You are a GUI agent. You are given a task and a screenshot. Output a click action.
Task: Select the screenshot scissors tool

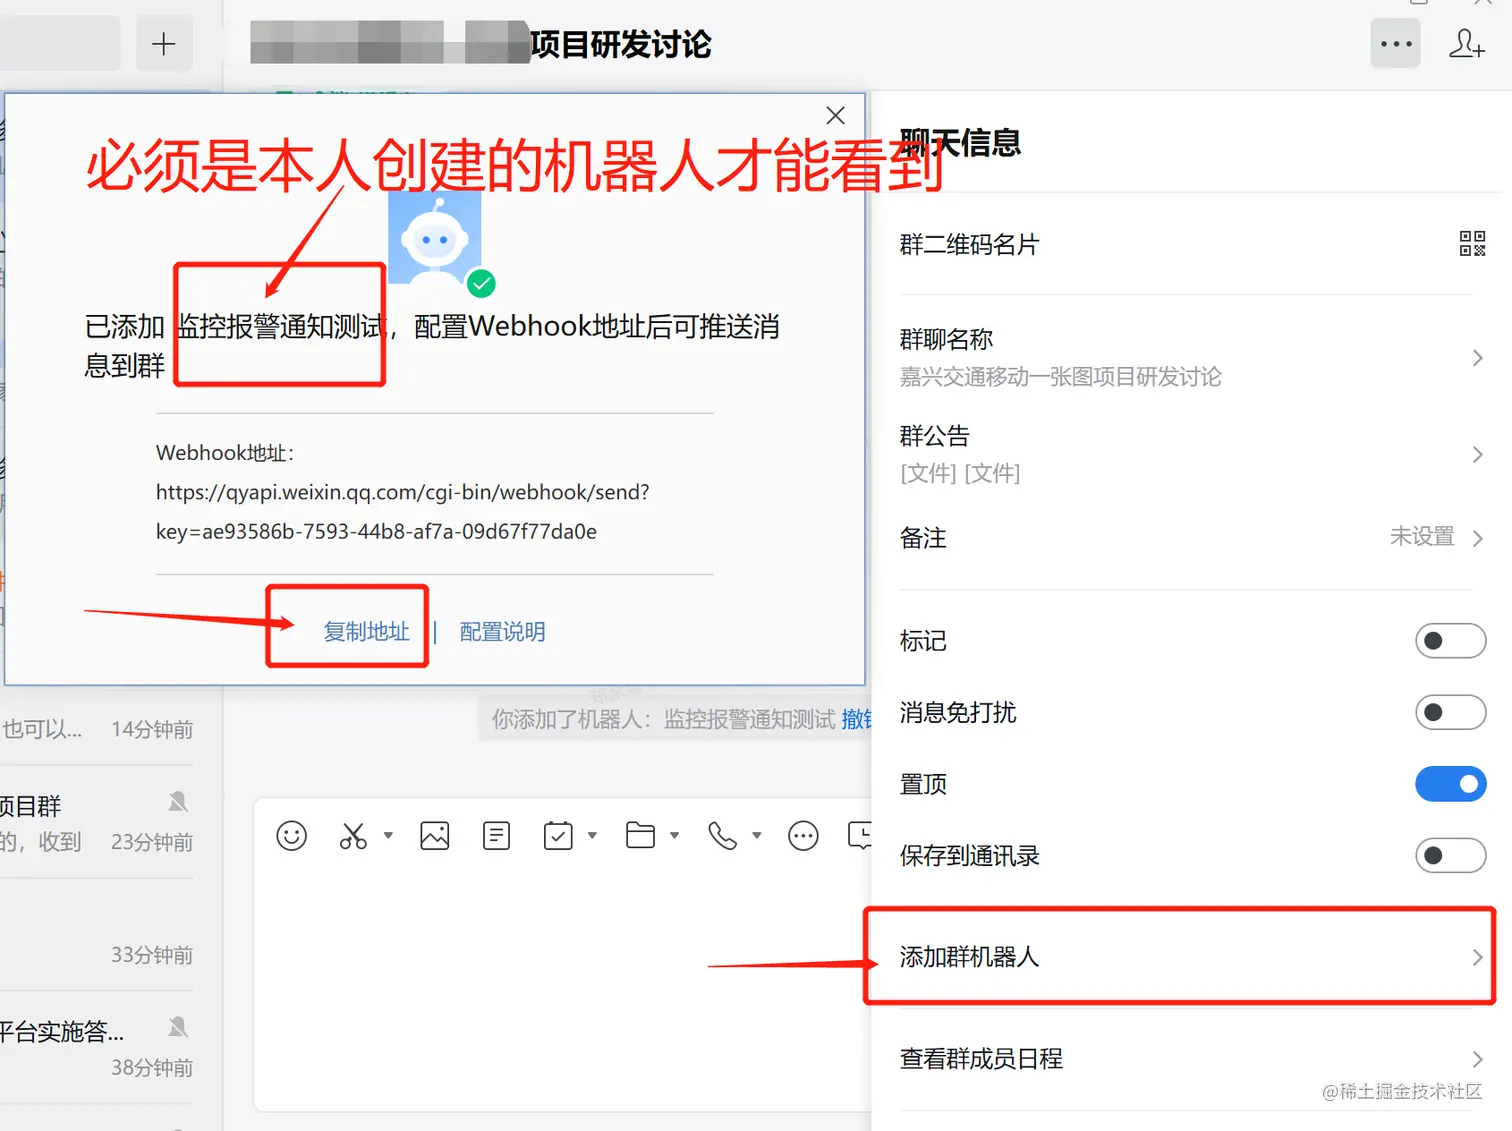pos(356,835)
